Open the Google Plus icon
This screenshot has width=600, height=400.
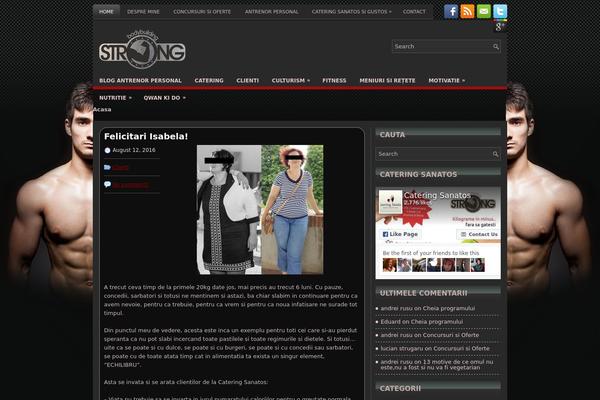(x=500, y=26)
